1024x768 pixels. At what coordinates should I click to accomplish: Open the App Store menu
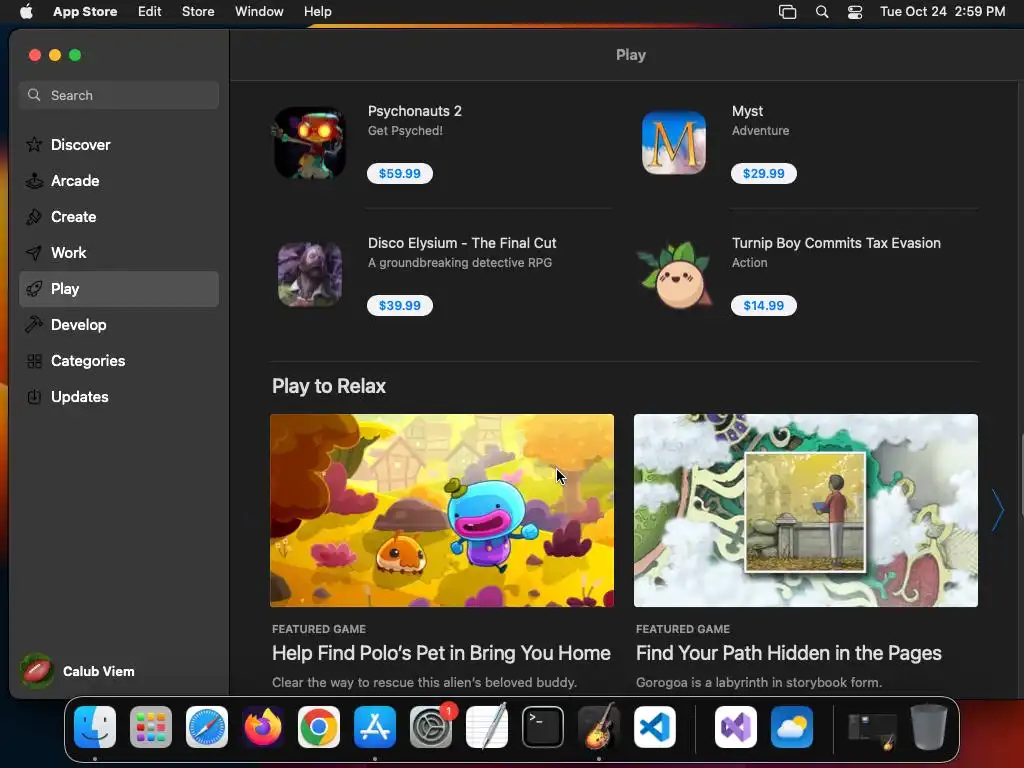[85, 12]
